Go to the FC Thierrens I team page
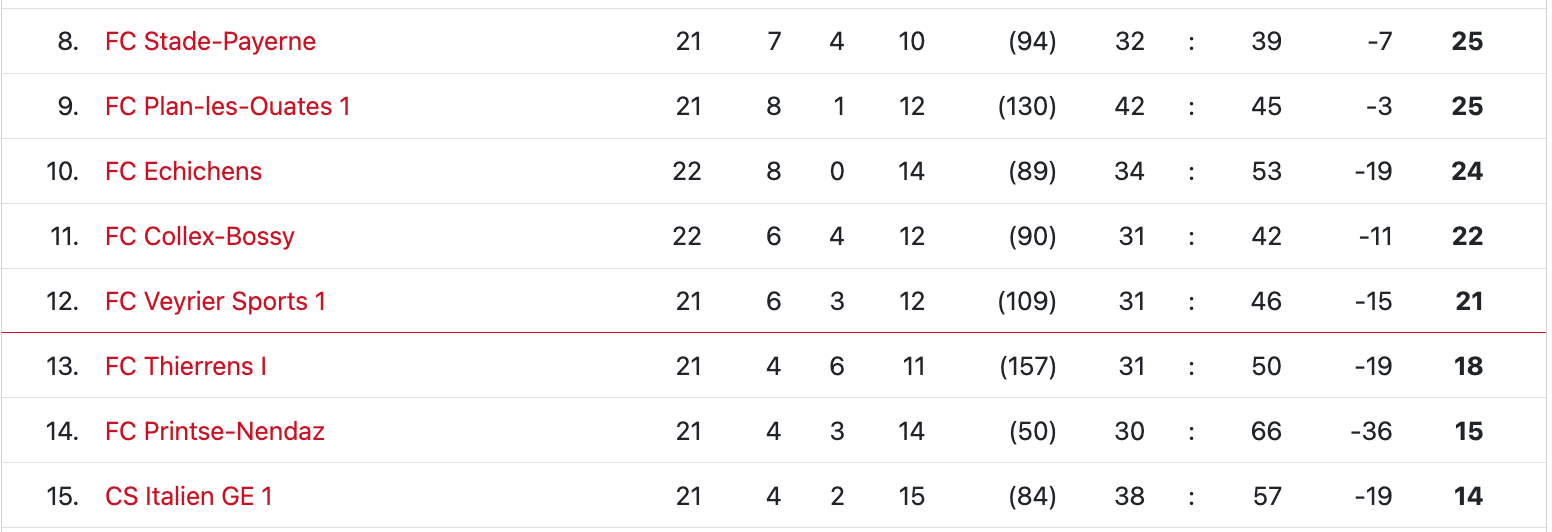Image resolution: width=1552 pixels, height=532 pixels. pyautogui.click(x=185, y=367)
